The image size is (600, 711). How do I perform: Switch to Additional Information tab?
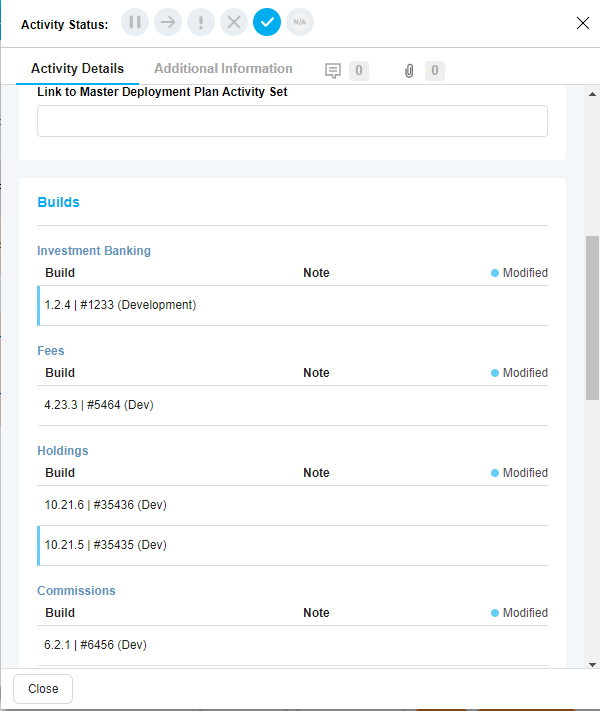click(x=223, y=69)
